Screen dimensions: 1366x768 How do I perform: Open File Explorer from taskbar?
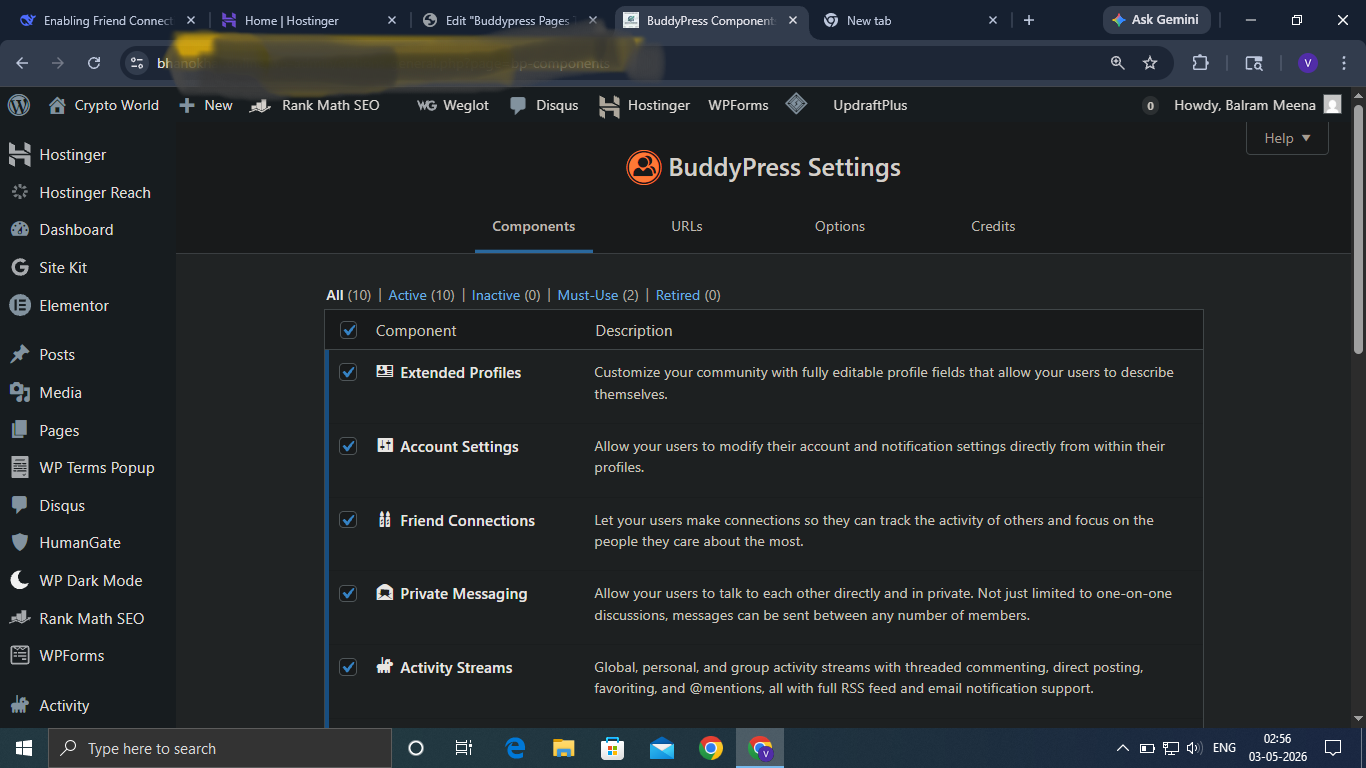tap(564, 748)
